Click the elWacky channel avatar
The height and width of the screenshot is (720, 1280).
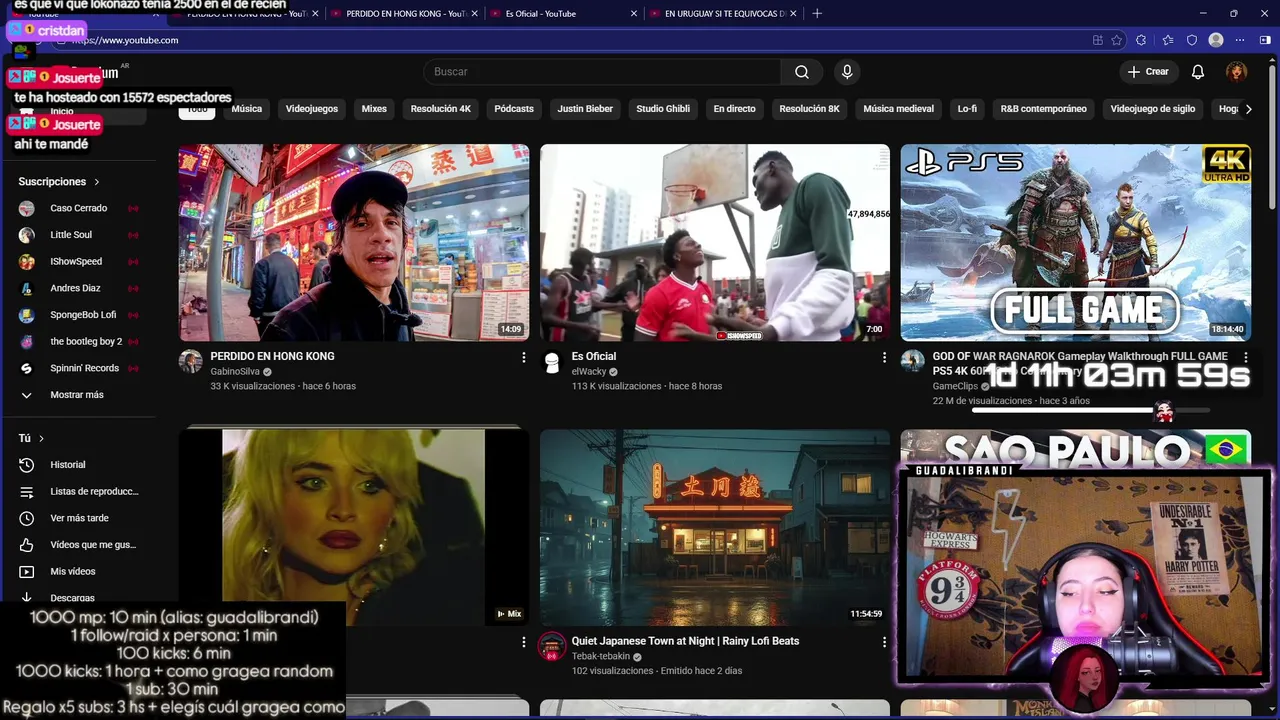pos(552,362)
